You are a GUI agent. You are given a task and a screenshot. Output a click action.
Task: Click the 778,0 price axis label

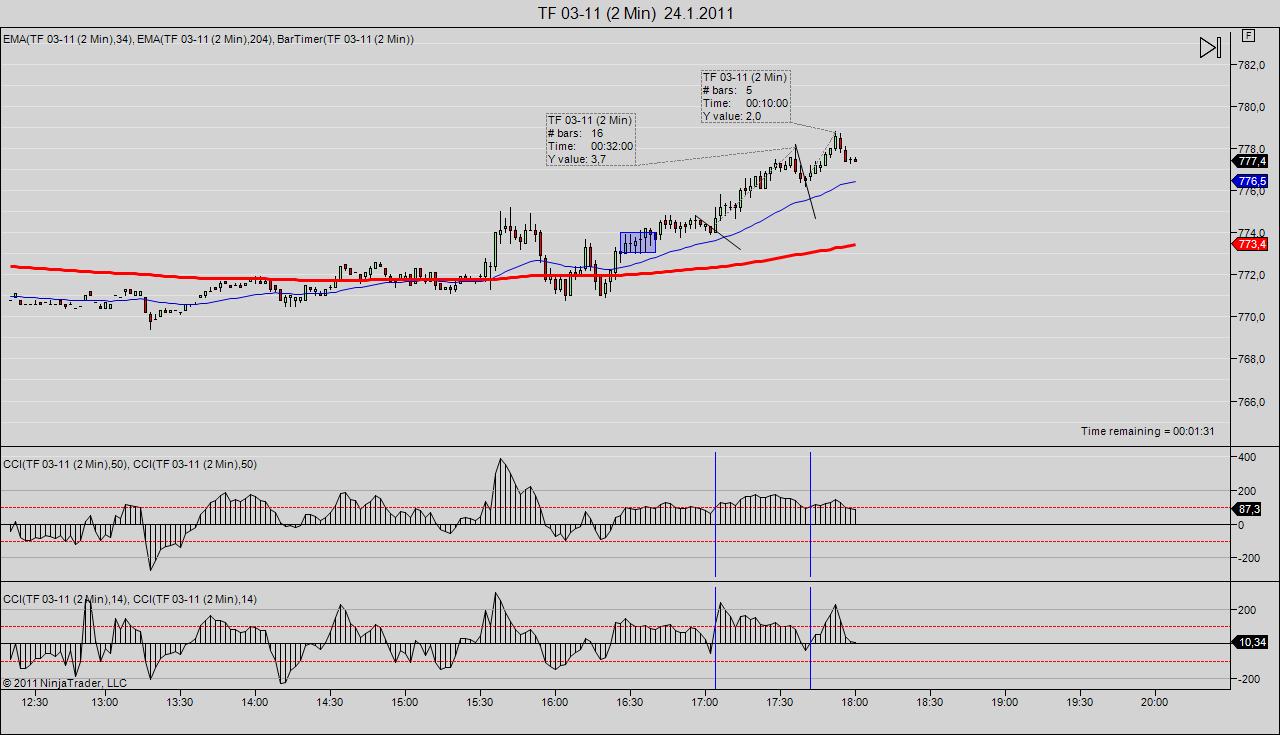tap(1252, 149)
